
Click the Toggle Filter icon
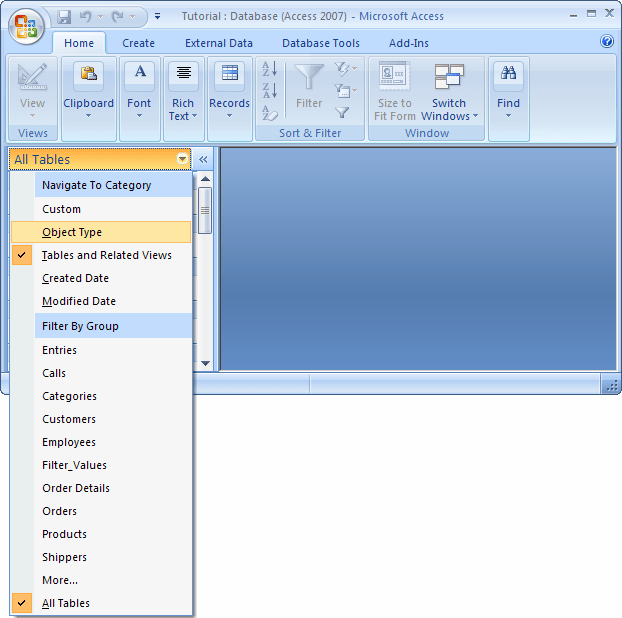(x=342, y=113)
